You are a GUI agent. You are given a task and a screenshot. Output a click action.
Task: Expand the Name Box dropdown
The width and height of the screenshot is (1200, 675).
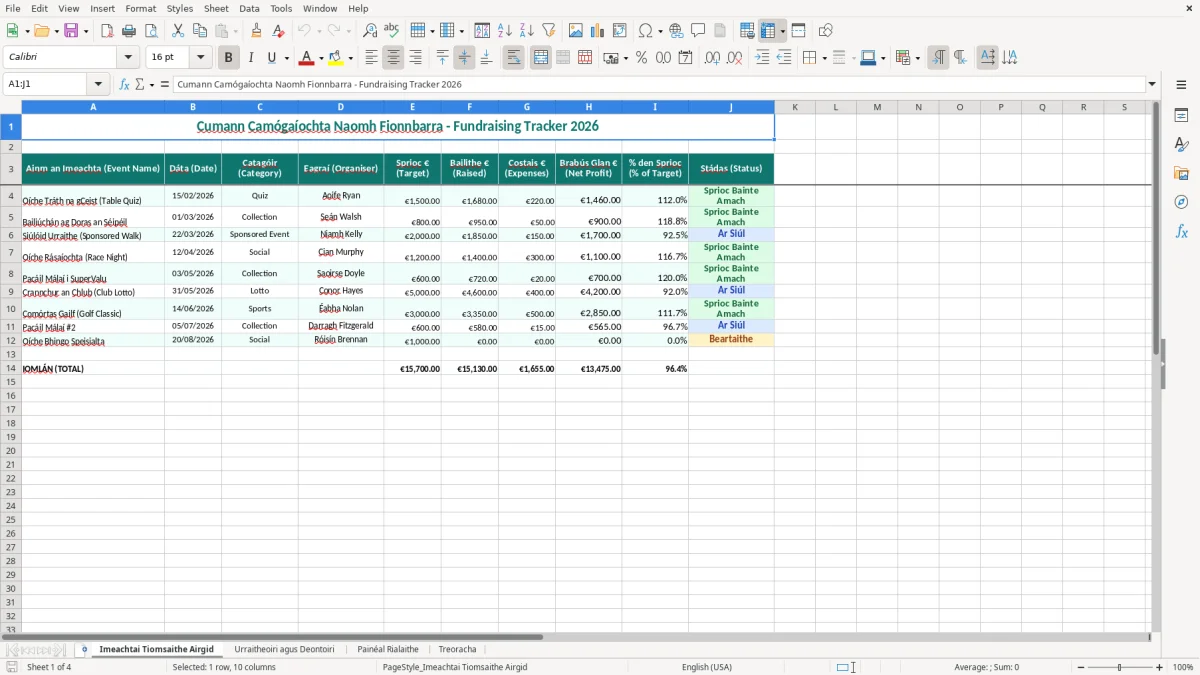98,84
